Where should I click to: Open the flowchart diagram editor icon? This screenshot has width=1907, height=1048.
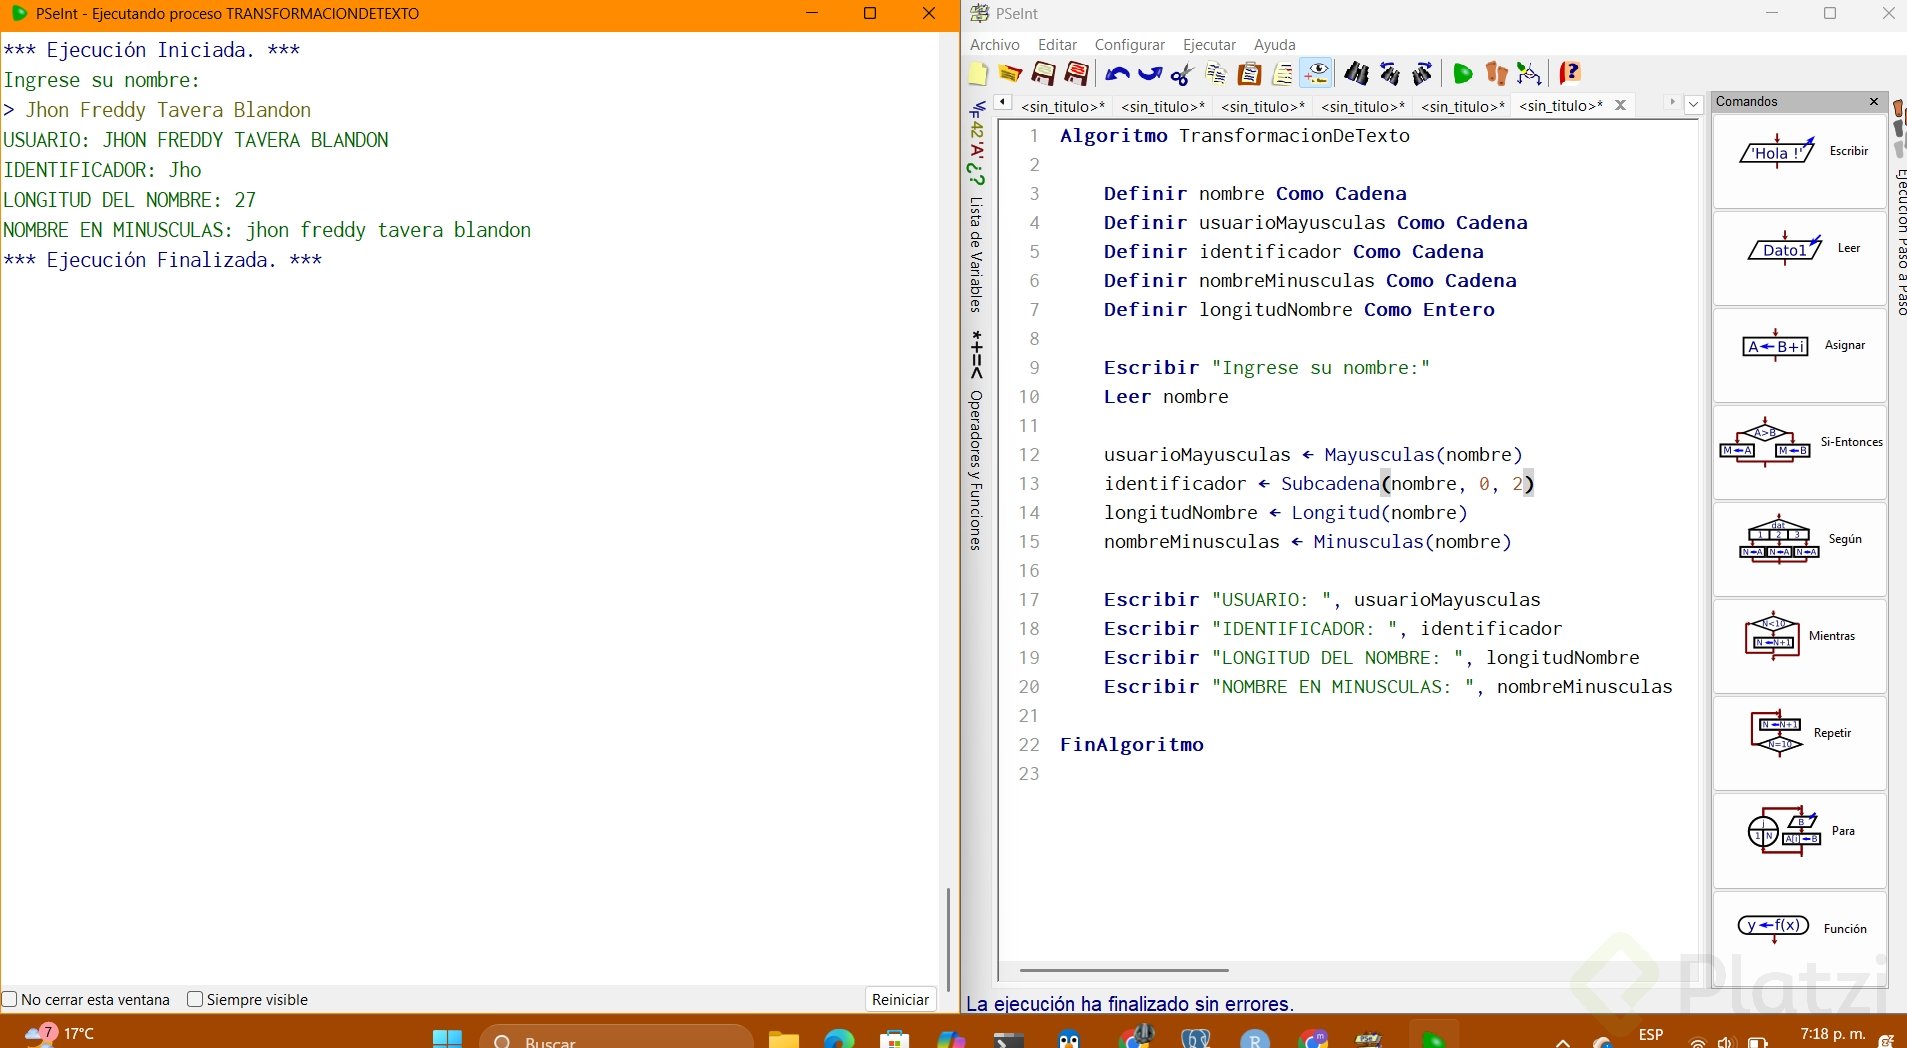point(1529,74)
